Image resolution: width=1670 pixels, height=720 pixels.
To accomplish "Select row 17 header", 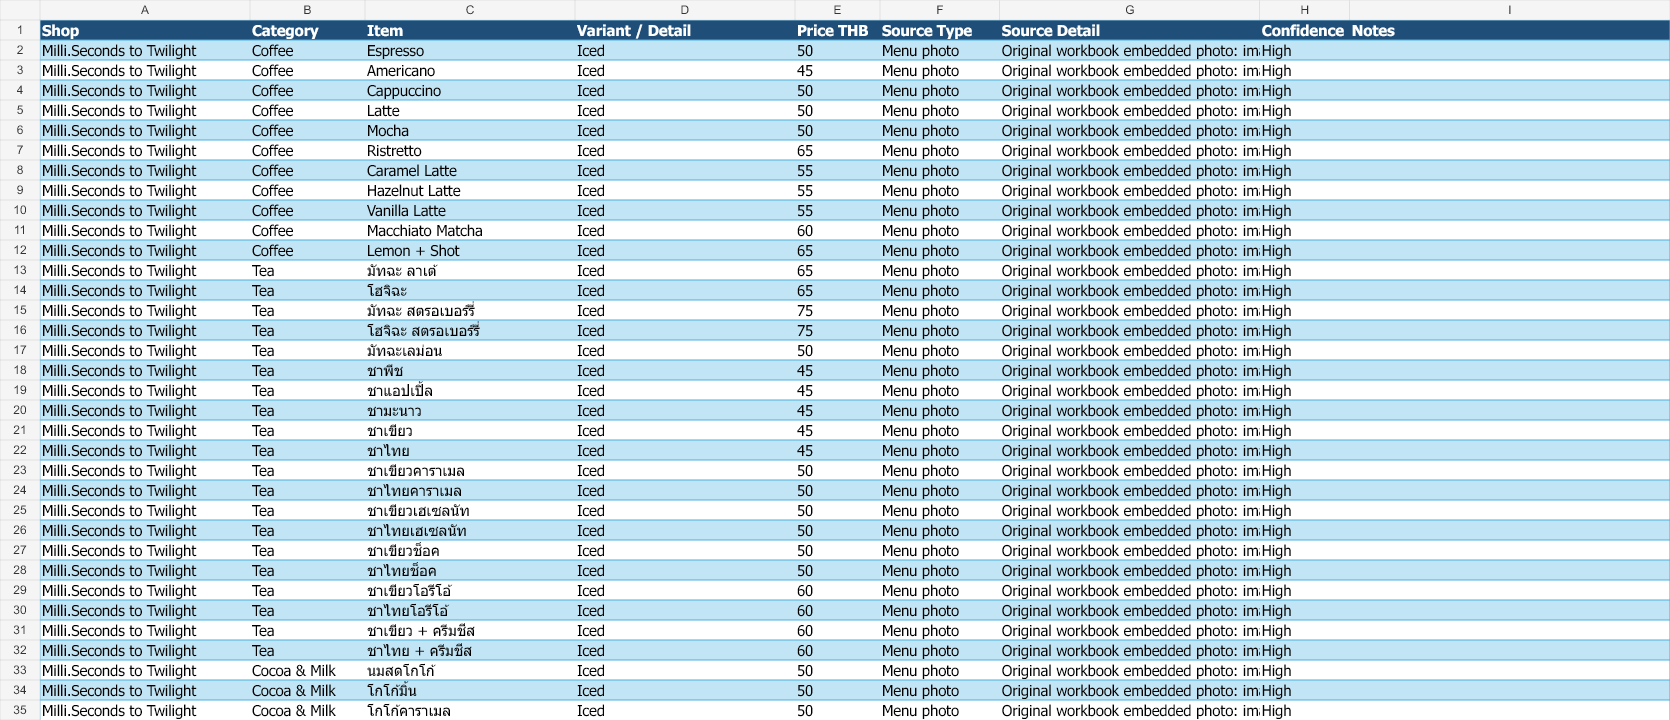I will (x=20, y=351).
